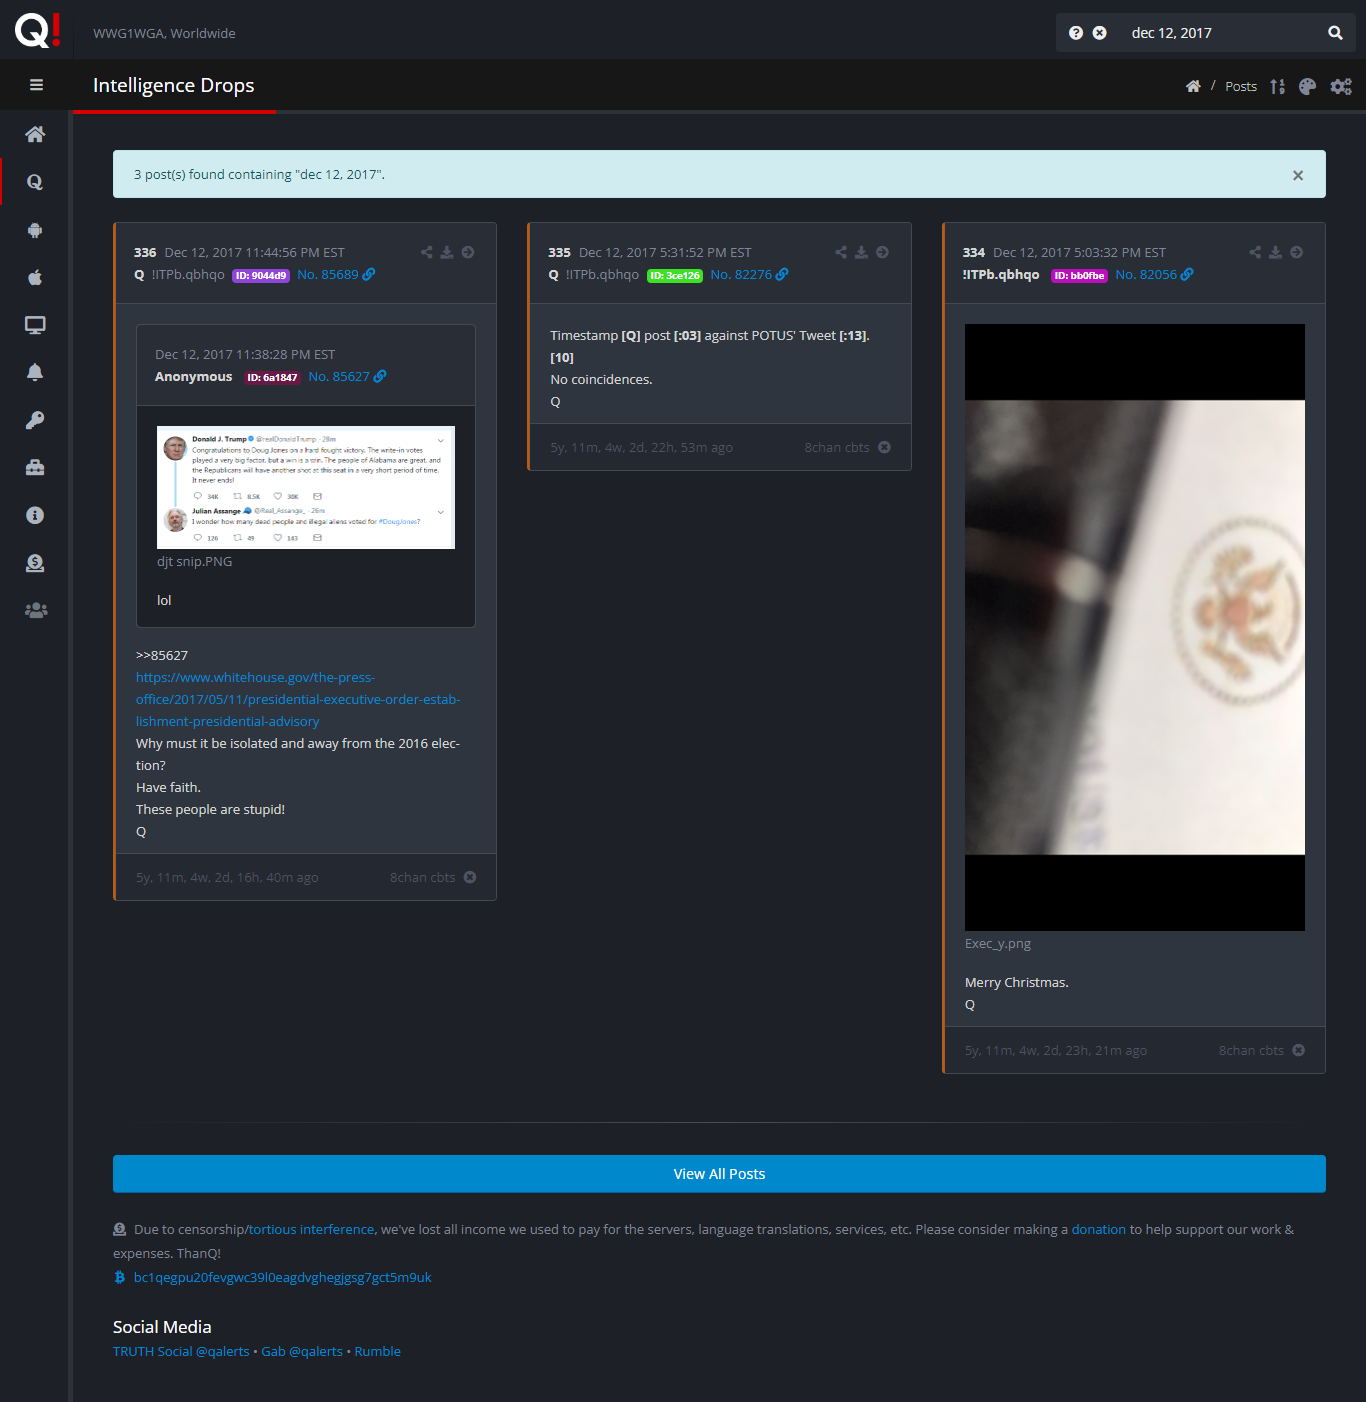Viewport: 1366px width, 1402px height.
Task: Open the notifications bell in the sidebar
Action: point(35,372)
